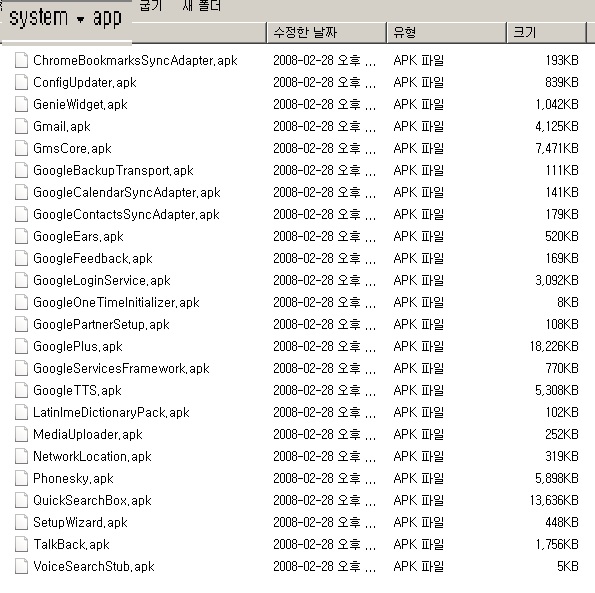Image resolution: width=595 pixels, height=593 pixels.
Task: Click the 5,898KB size value
Action: pyautogui.click(x=557, y=478)
